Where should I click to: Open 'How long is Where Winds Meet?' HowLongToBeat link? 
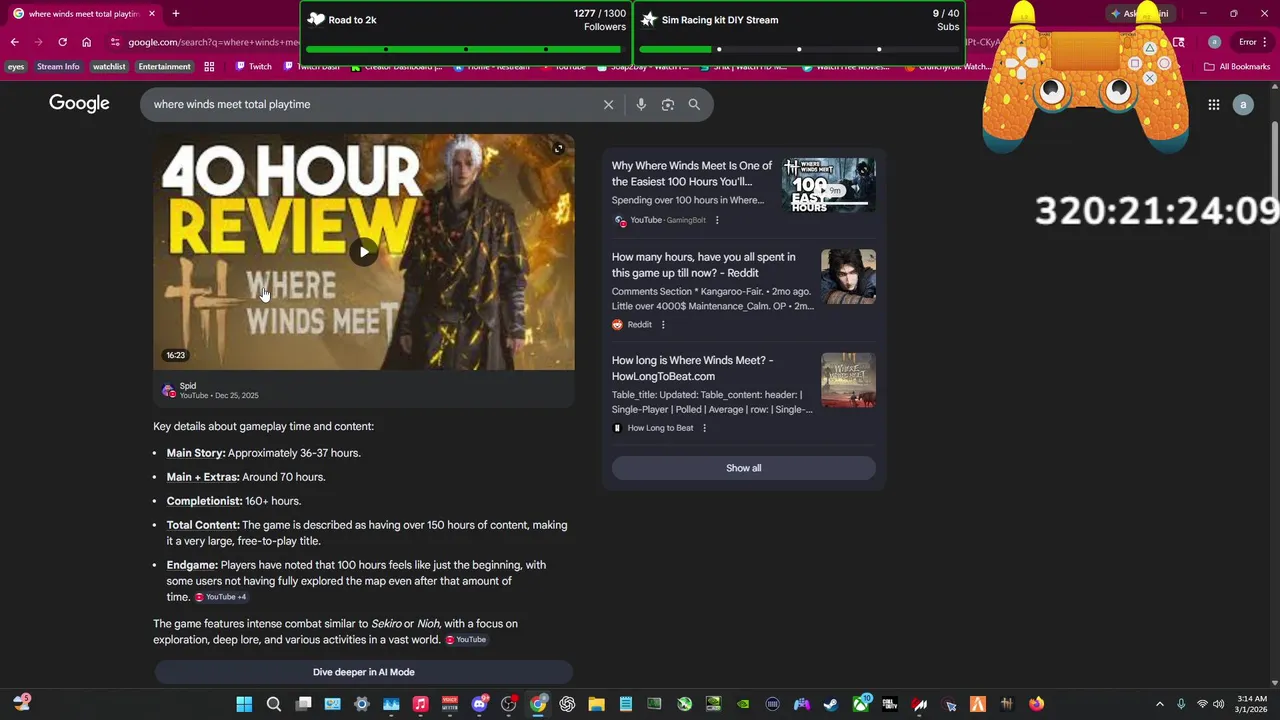click(x=692, y=368)
